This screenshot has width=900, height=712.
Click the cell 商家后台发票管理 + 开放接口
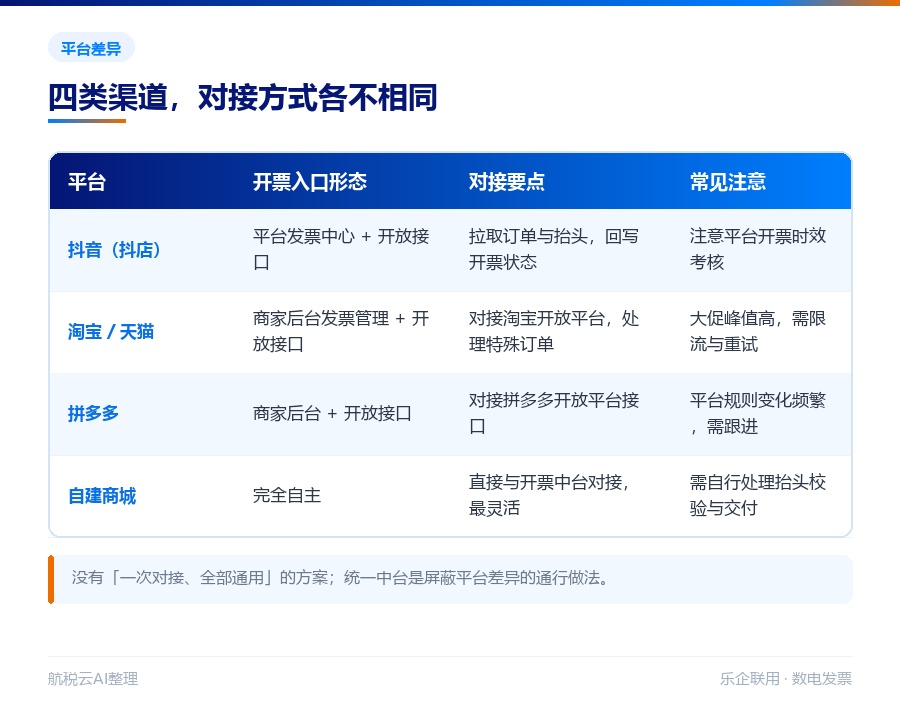pyautogui.click(x=341, y=331)
